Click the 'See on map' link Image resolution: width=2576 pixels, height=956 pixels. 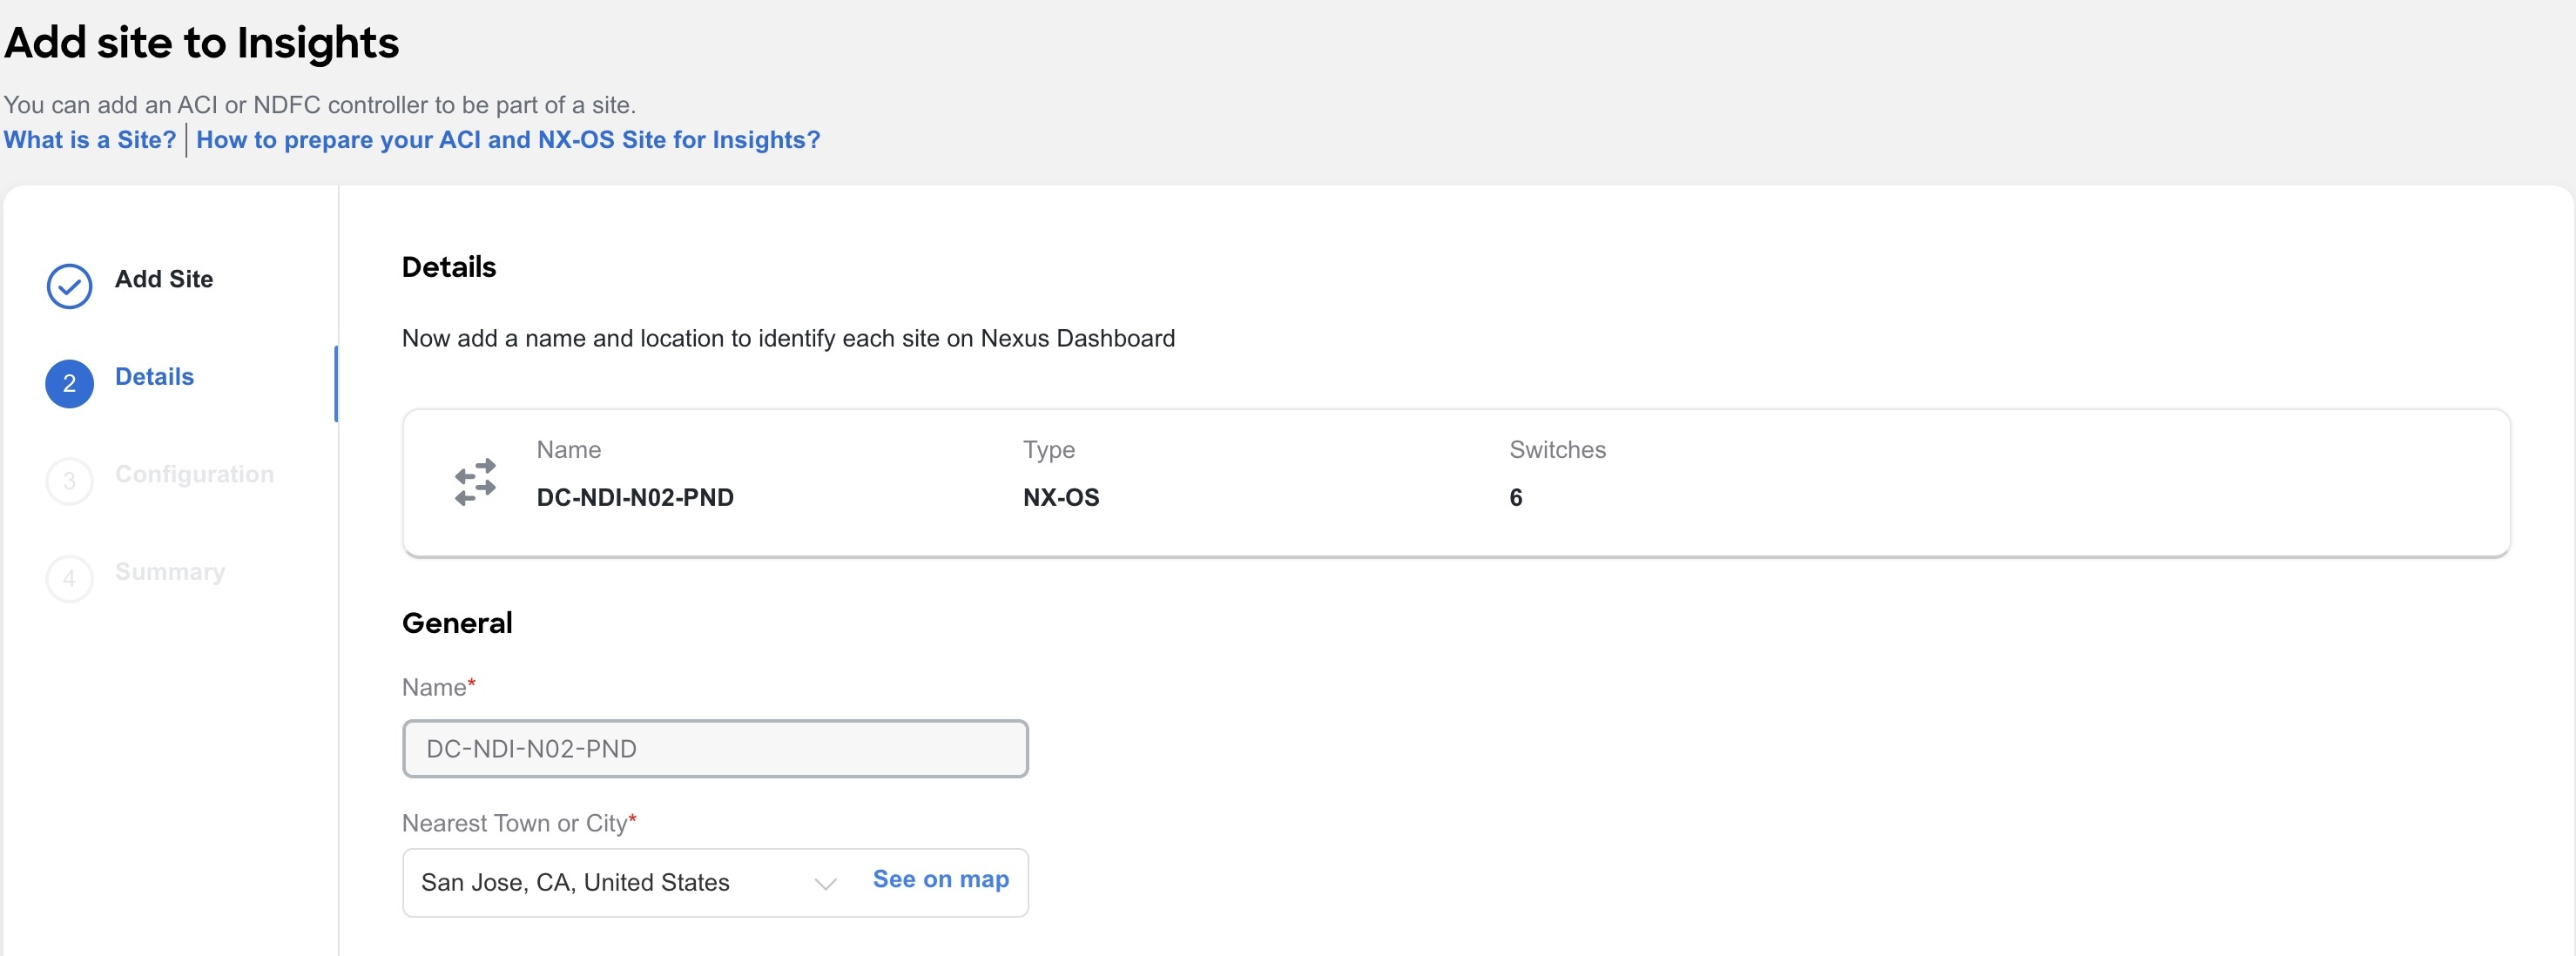(x=941, y=879)
